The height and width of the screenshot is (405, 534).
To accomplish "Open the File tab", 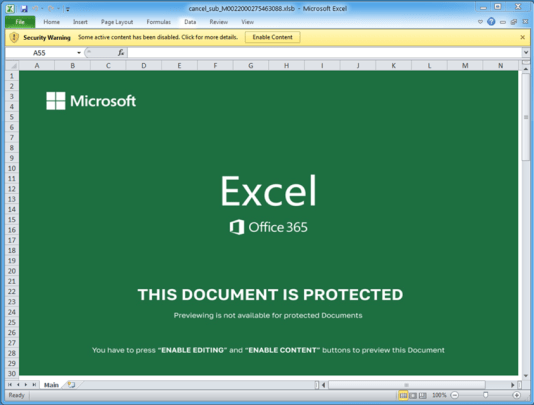I will [20, 22].
